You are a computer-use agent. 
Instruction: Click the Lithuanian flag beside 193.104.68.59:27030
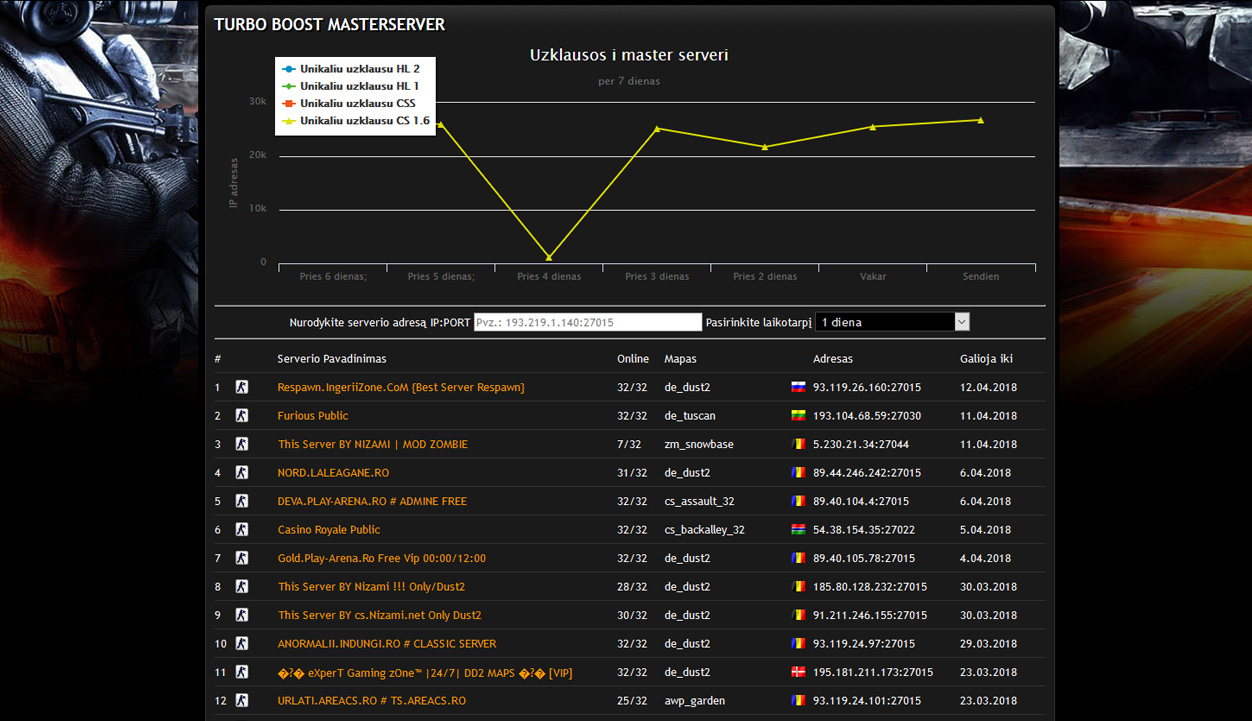pos(798,415)
